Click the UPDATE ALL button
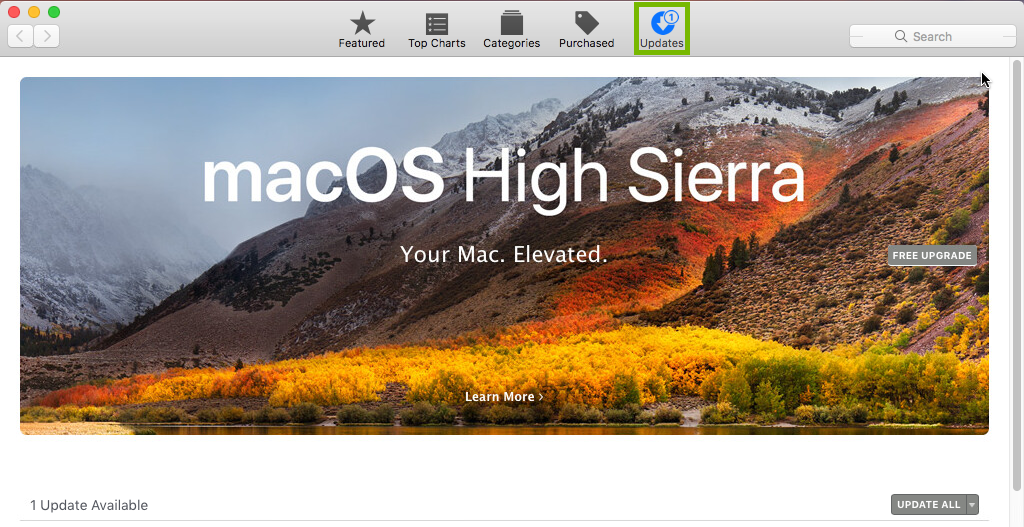Viewport: 1024px width, 527px height. point(928,504)
